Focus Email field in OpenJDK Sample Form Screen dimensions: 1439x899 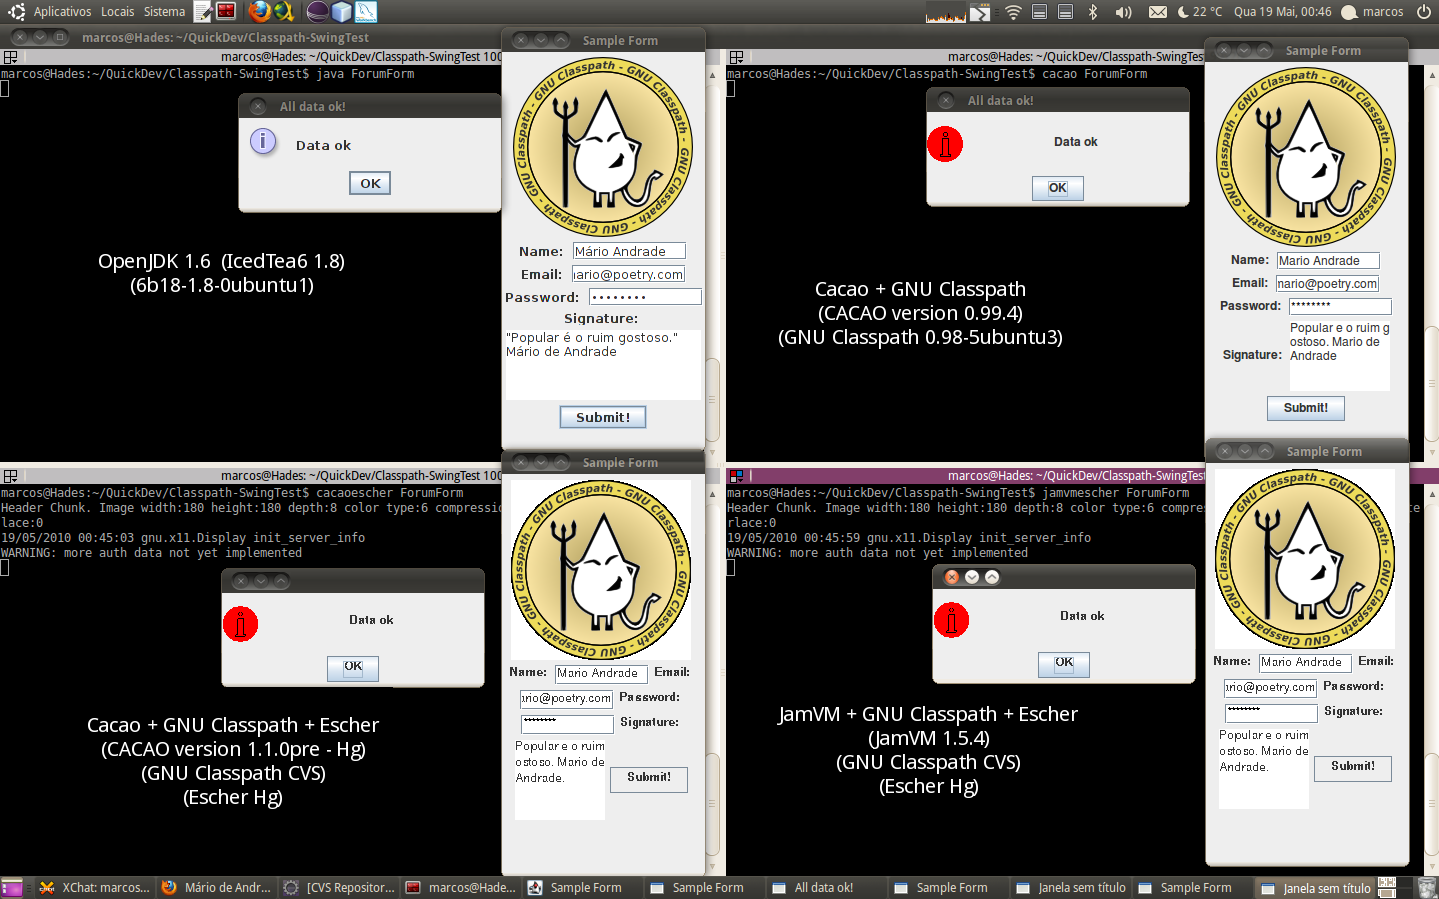coord(628,274)
